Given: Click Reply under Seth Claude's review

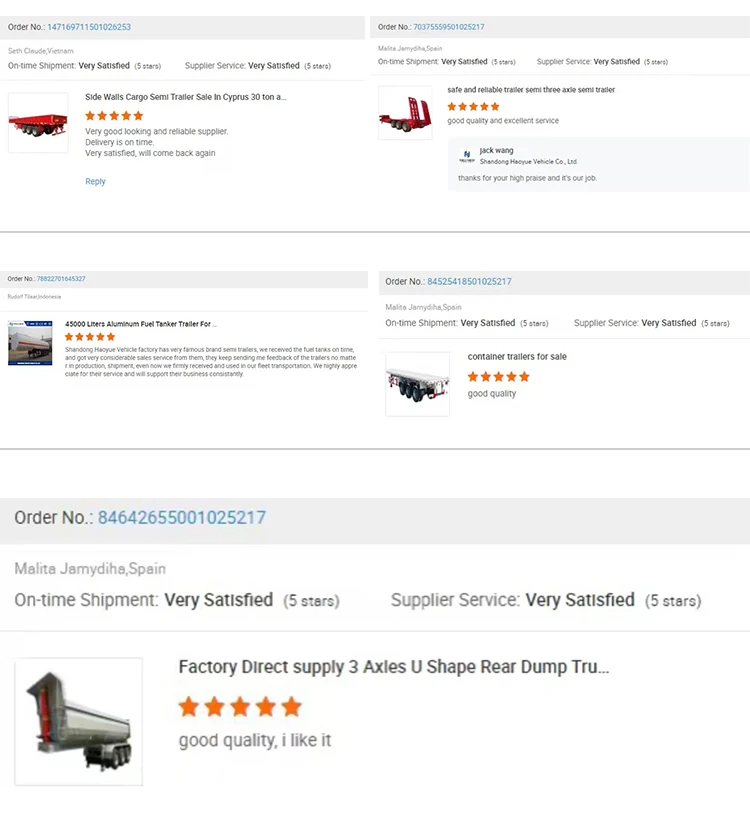Looking at the screenshot, I should 95,181.
